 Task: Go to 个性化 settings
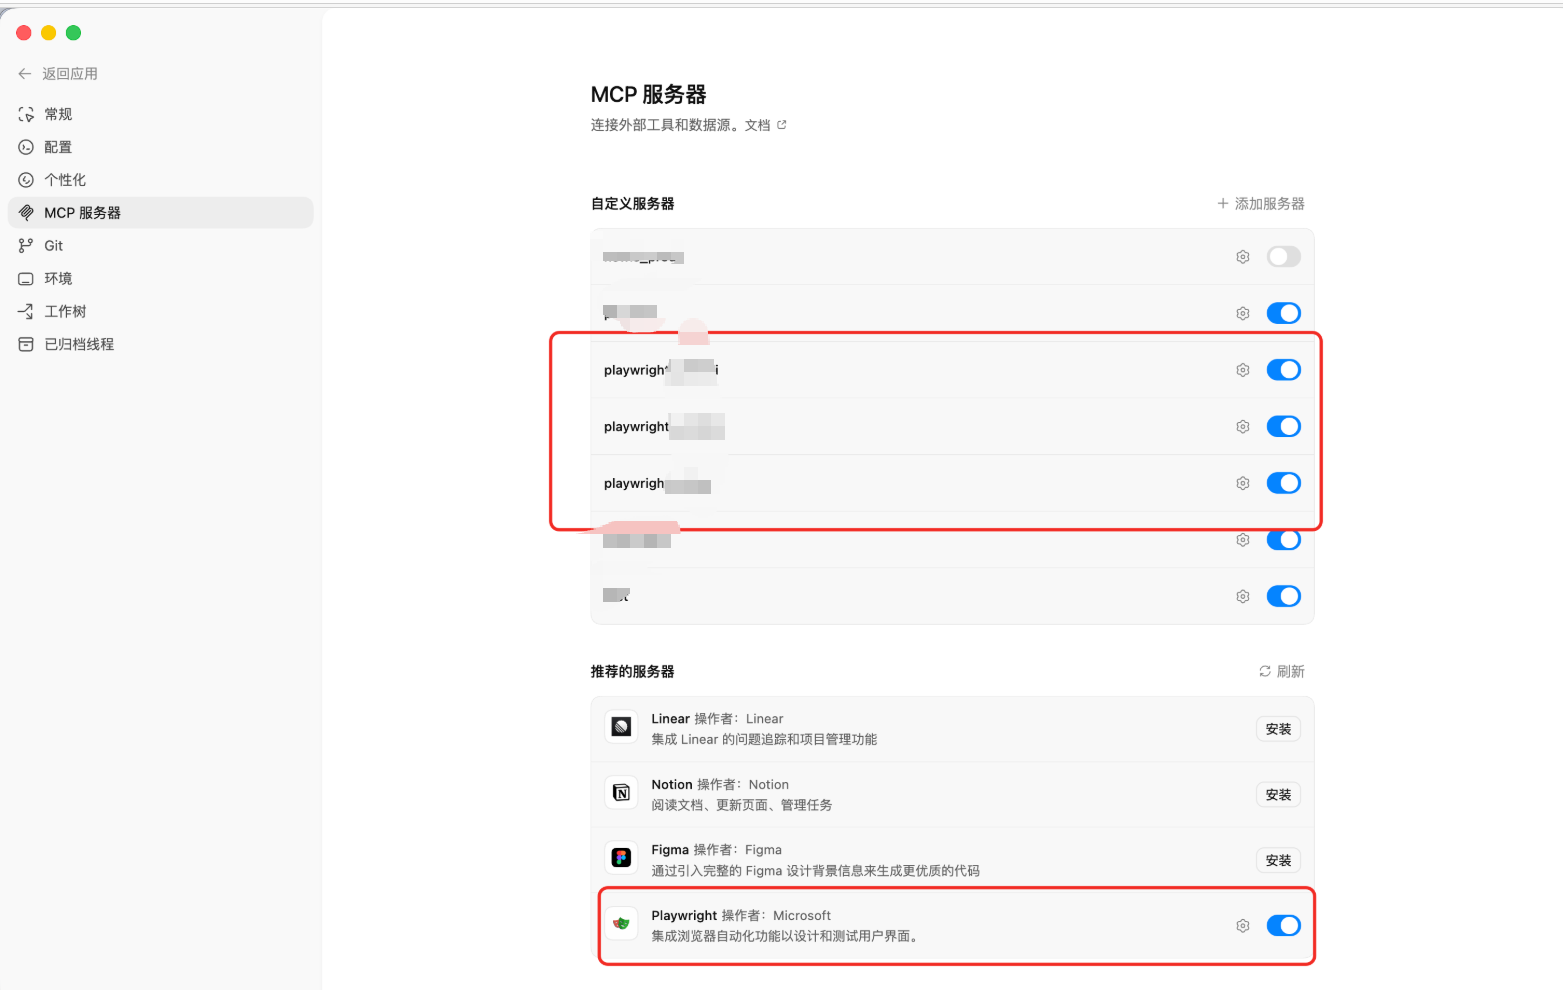click(x=65, y=180)
